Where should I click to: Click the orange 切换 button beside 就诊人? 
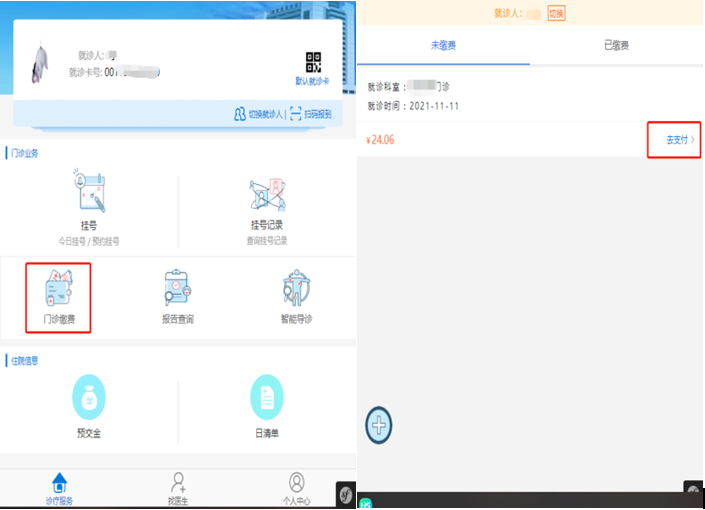tap(557, 13)
